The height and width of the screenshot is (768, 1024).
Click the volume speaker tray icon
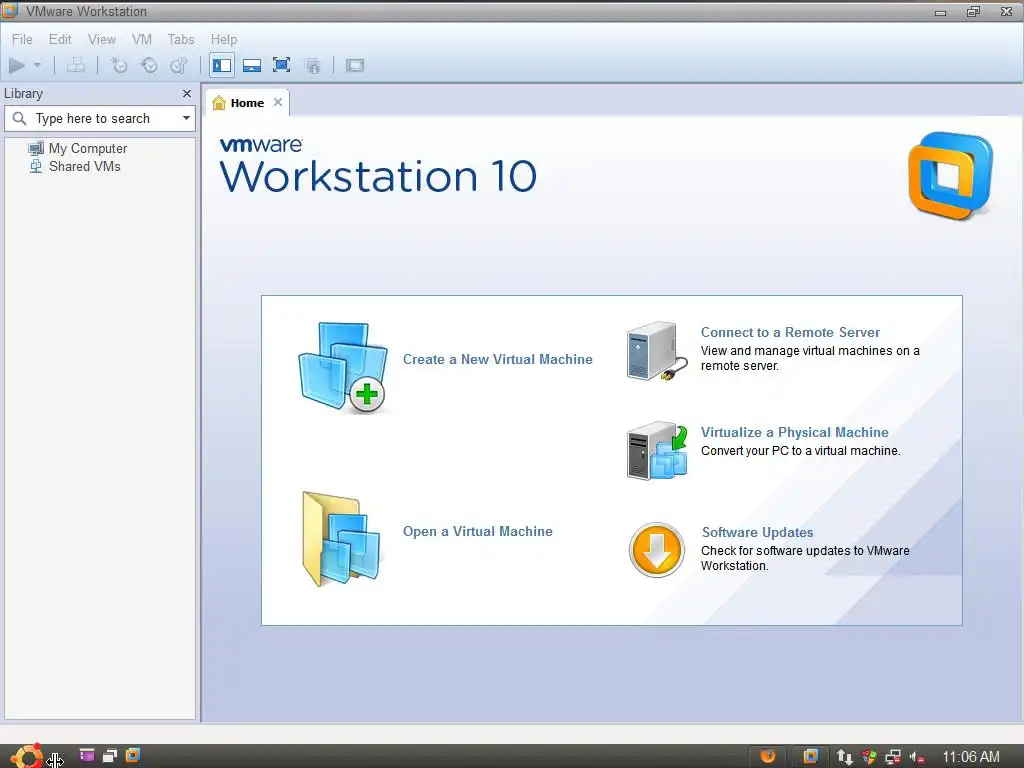coord(916,758)
